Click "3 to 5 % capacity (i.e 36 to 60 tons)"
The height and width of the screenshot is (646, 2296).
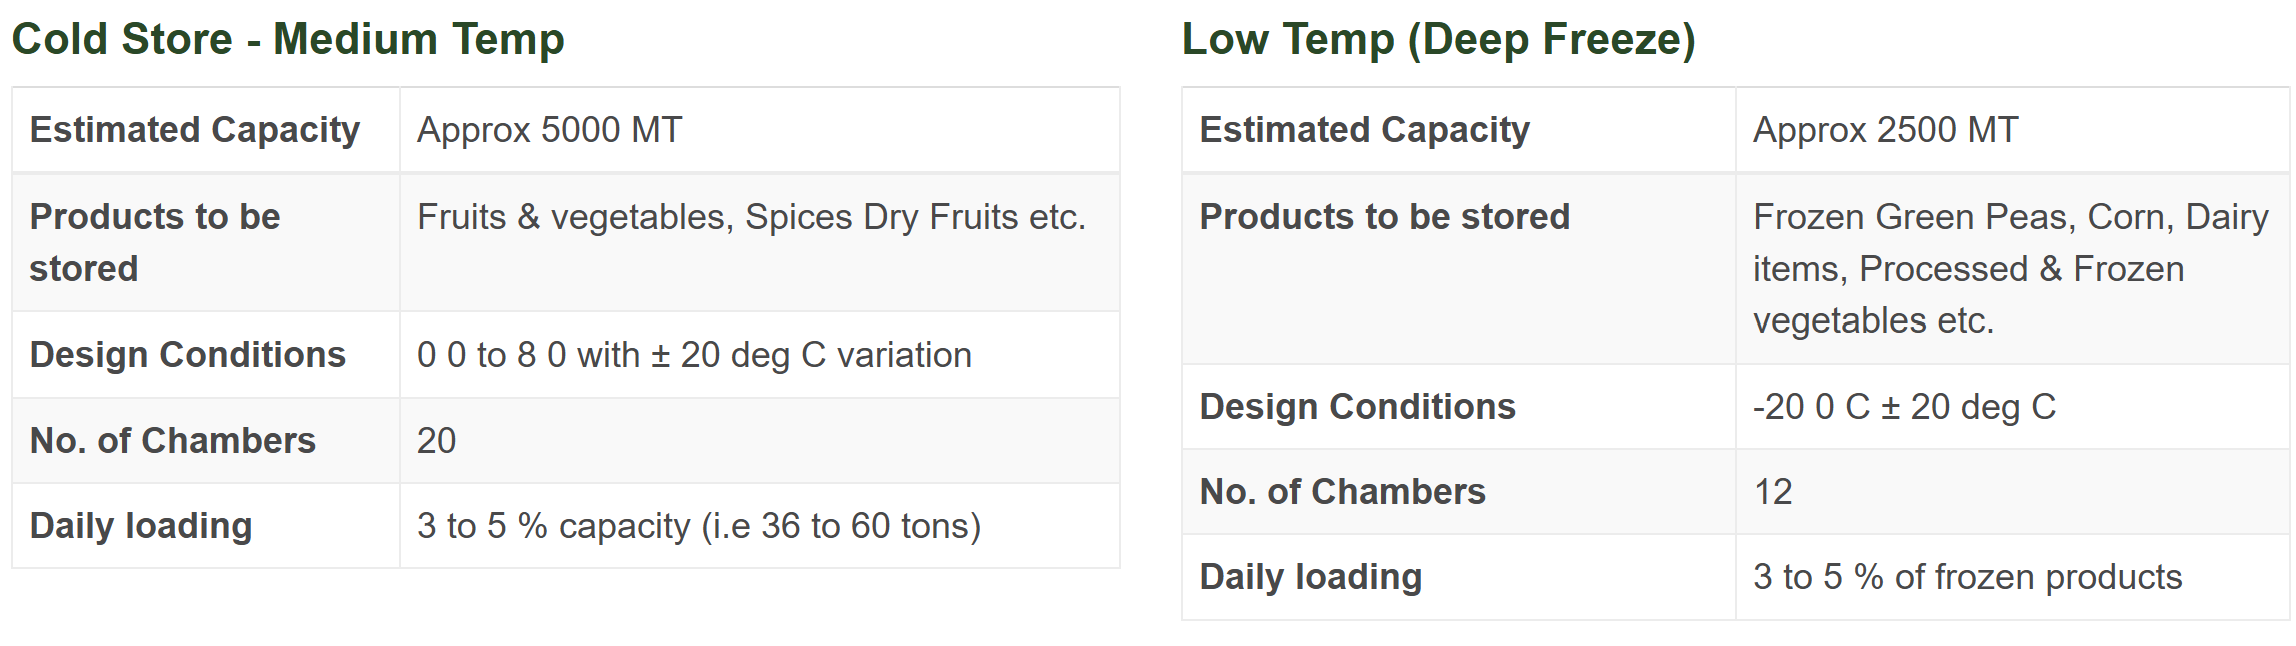[x=698, y=526]
